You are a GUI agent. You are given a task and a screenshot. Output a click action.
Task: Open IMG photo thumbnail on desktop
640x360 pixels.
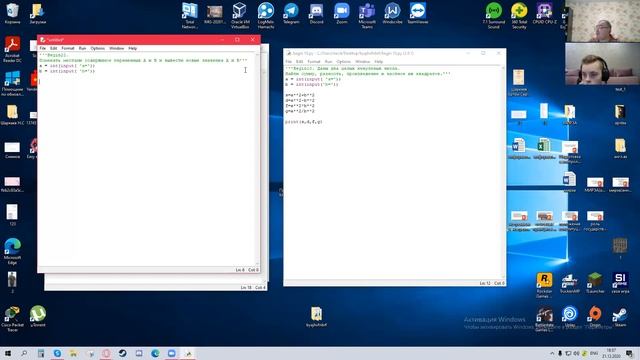point(215,13)
